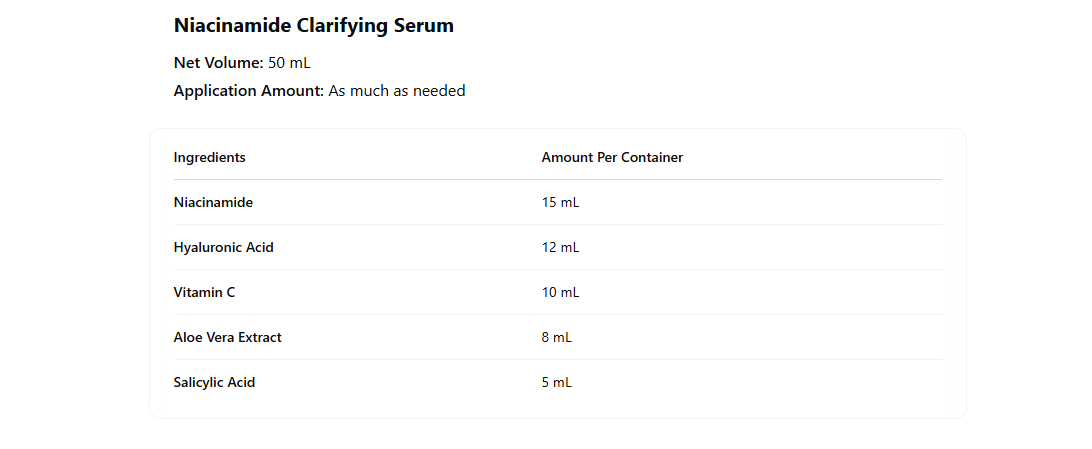Select the Vitamin C ingredient label
Viewport: 1092px width, 449px height.
pyautogui.click(x=204, y=293)
